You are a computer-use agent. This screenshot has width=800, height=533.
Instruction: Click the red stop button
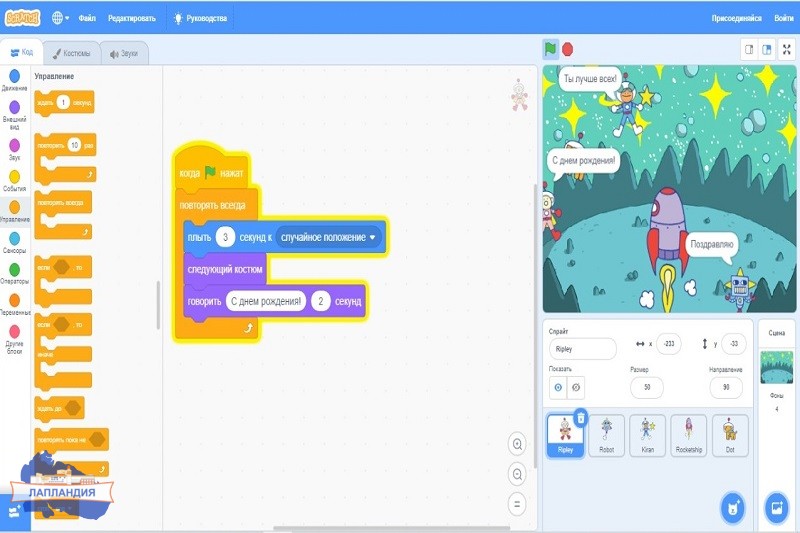coord(567,49)
